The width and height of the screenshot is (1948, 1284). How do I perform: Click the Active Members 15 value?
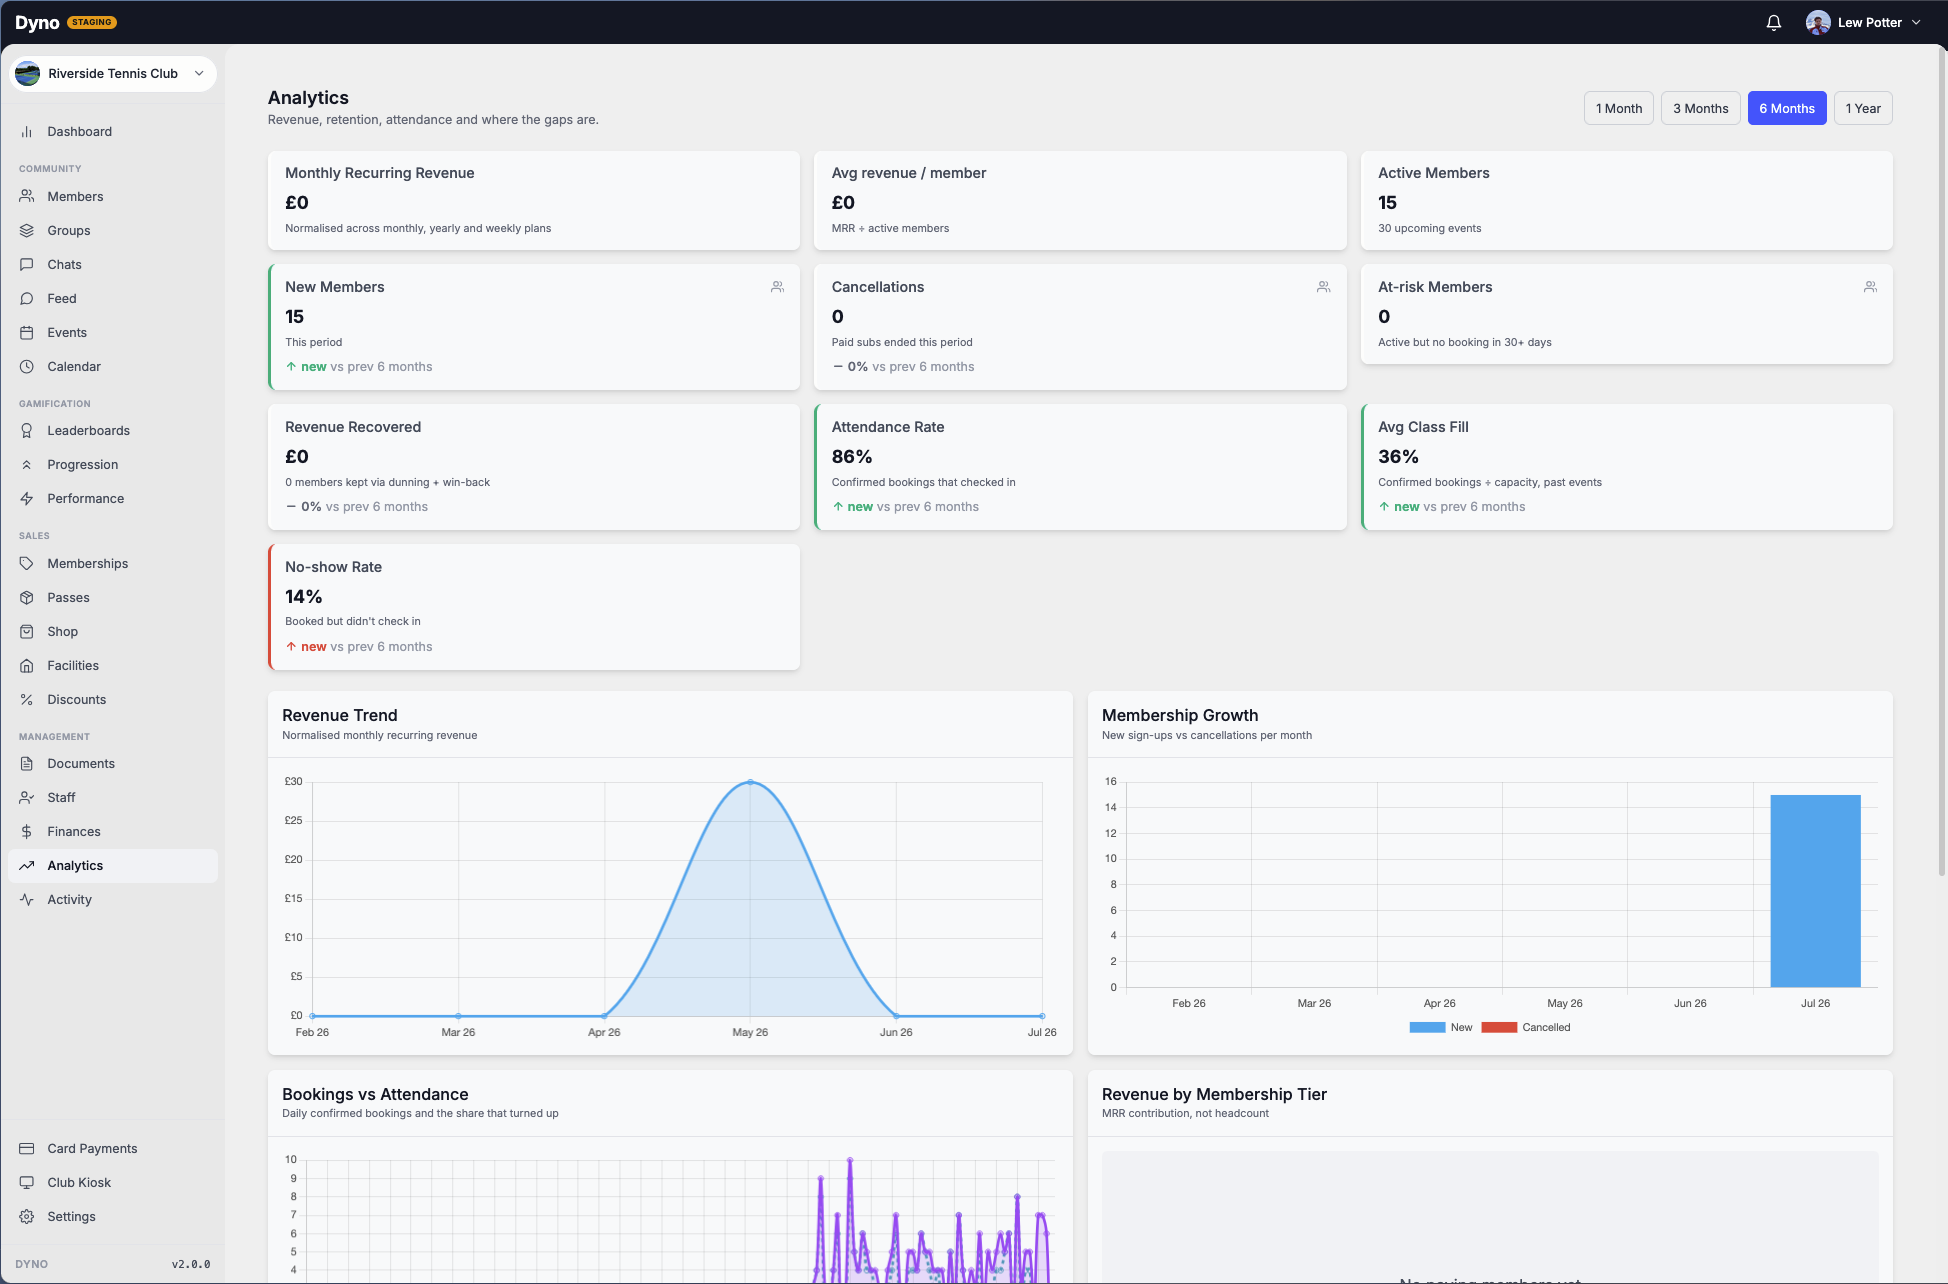point(1387,203)
